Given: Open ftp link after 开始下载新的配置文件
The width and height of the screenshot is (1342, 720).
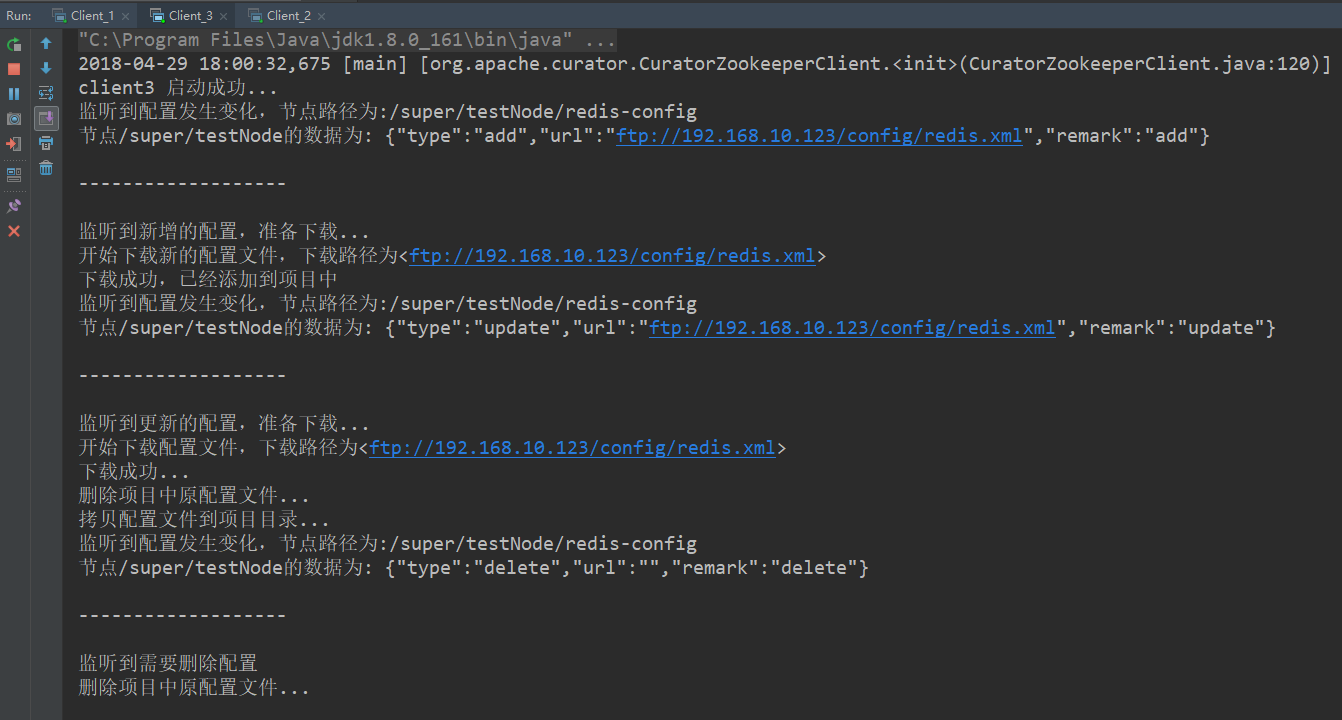Looking at the screenshot, I should pos(612,256).
